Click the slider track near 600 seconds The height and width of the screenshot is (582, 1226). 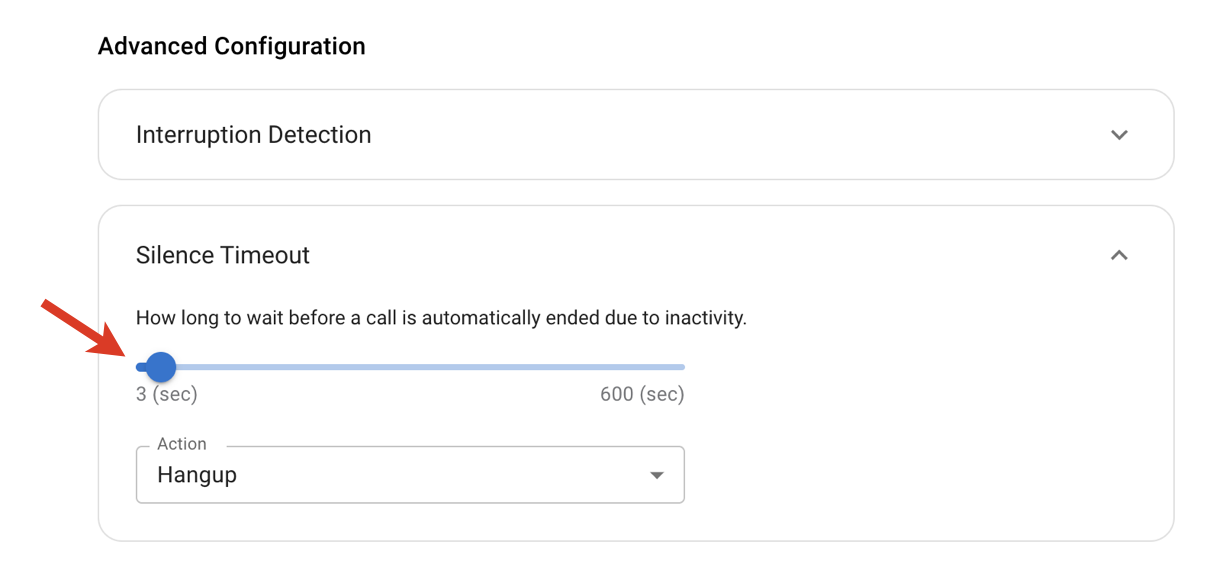click(x=680, y=366)
